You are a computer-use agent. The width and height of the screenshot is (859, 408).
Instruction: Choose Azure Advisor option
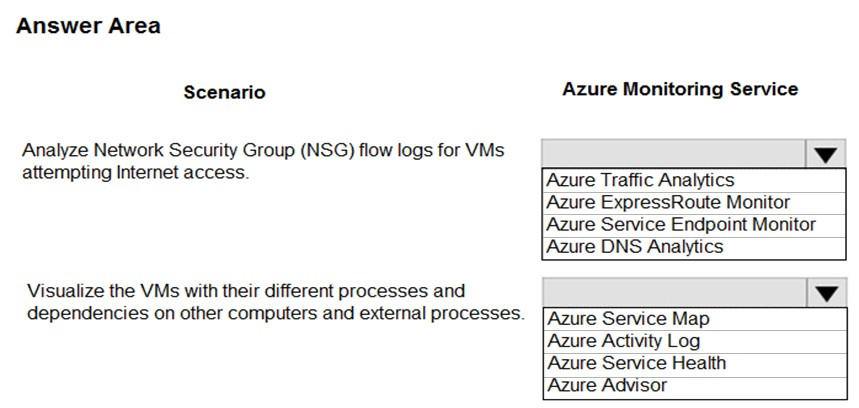pos(694,386)
